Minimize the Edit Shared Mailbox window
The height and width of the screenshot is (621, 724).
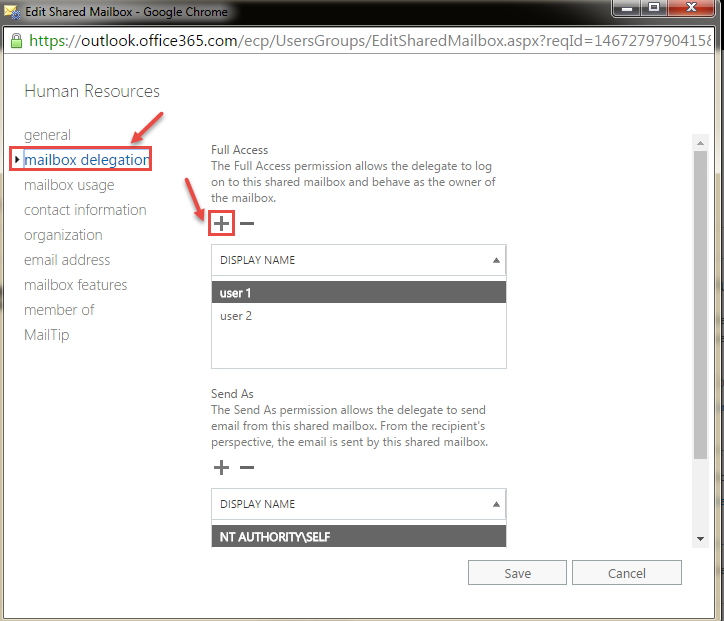[x=627, y=8]
